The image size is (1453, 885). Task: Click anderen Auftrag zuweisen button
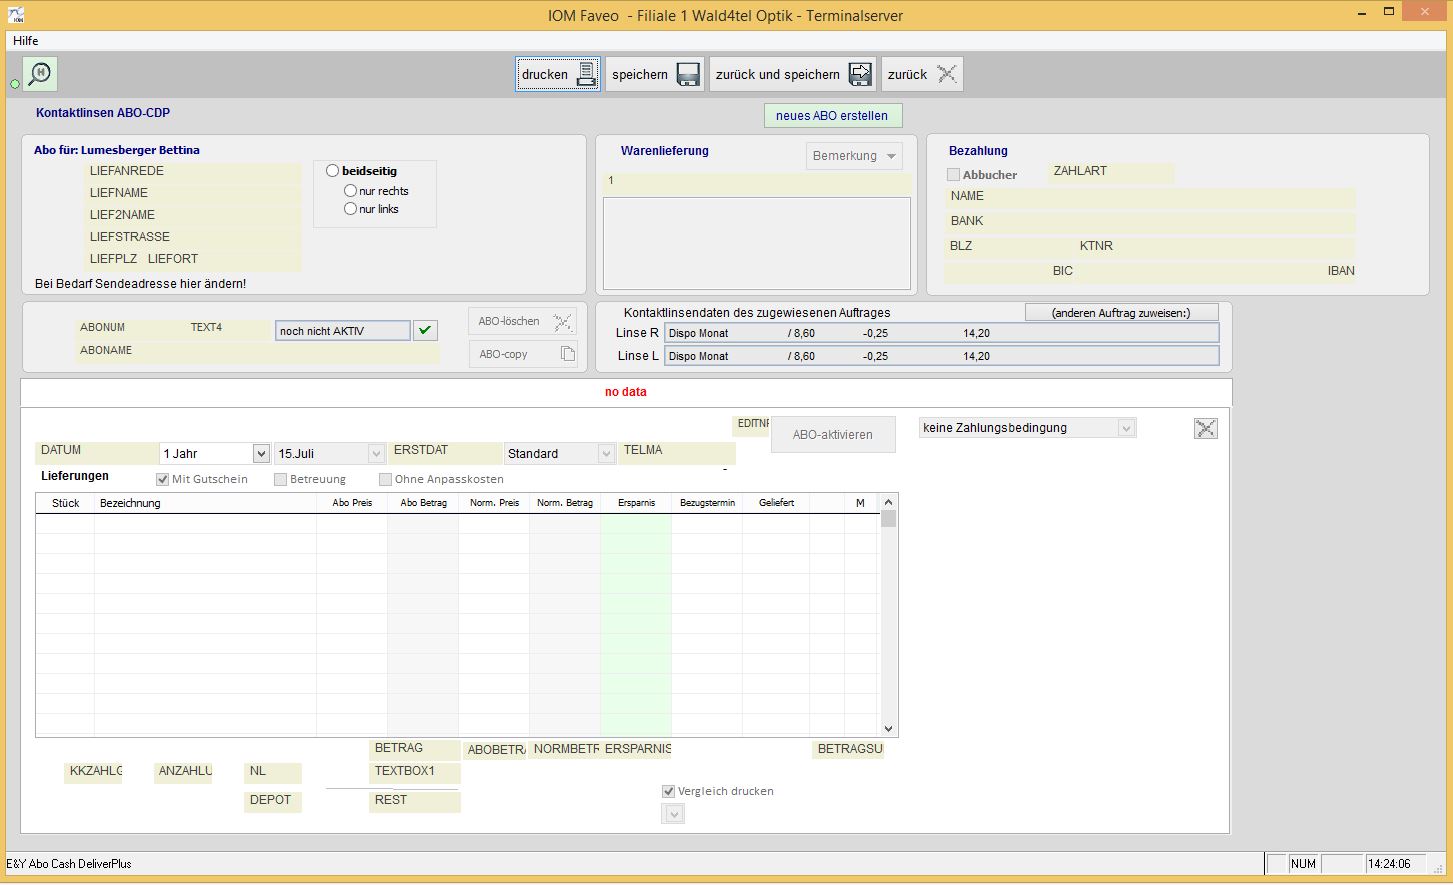tap(1121, 313)
